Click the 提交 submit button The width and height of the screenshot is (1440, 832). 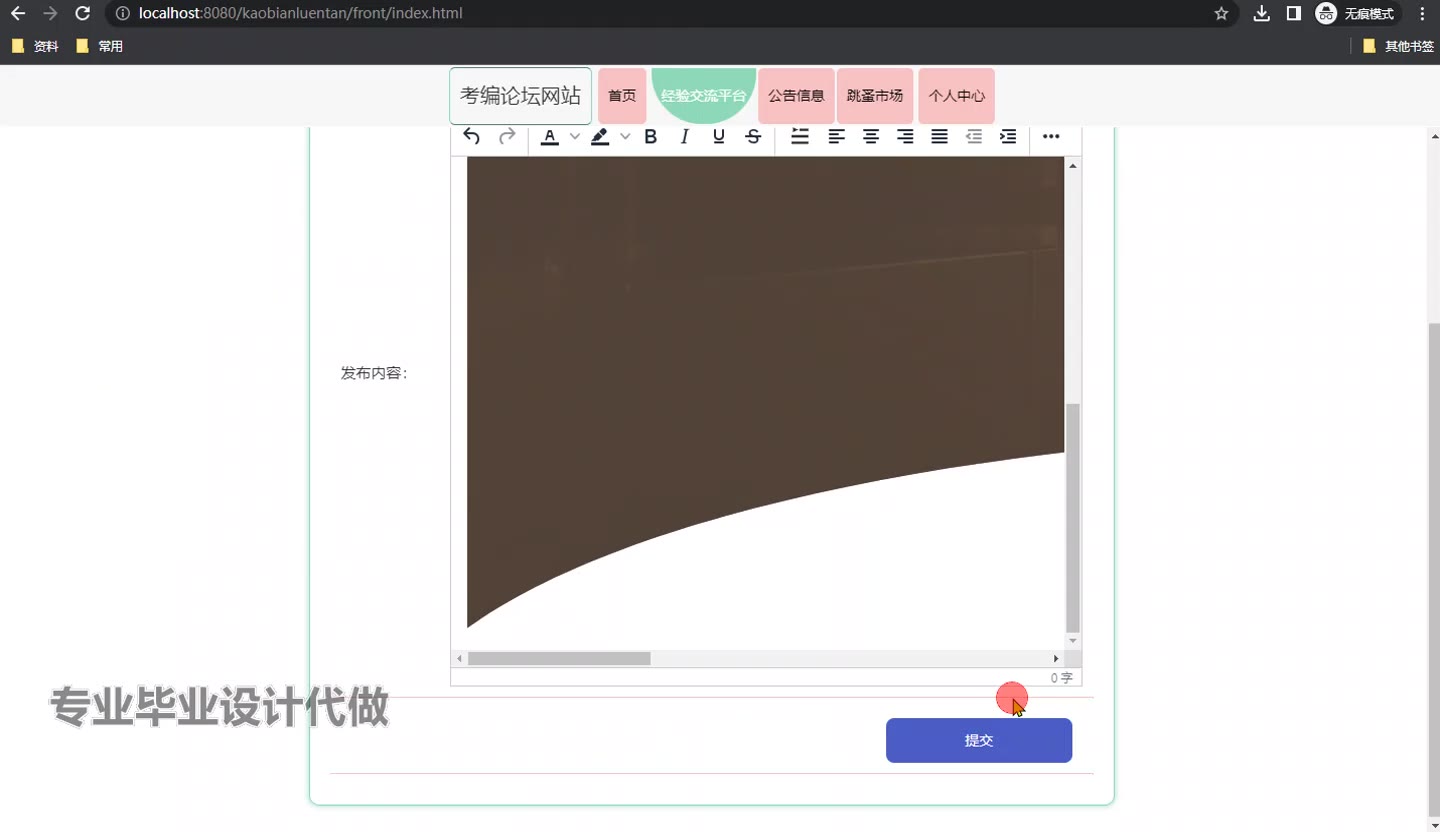(x=979, y=740)
